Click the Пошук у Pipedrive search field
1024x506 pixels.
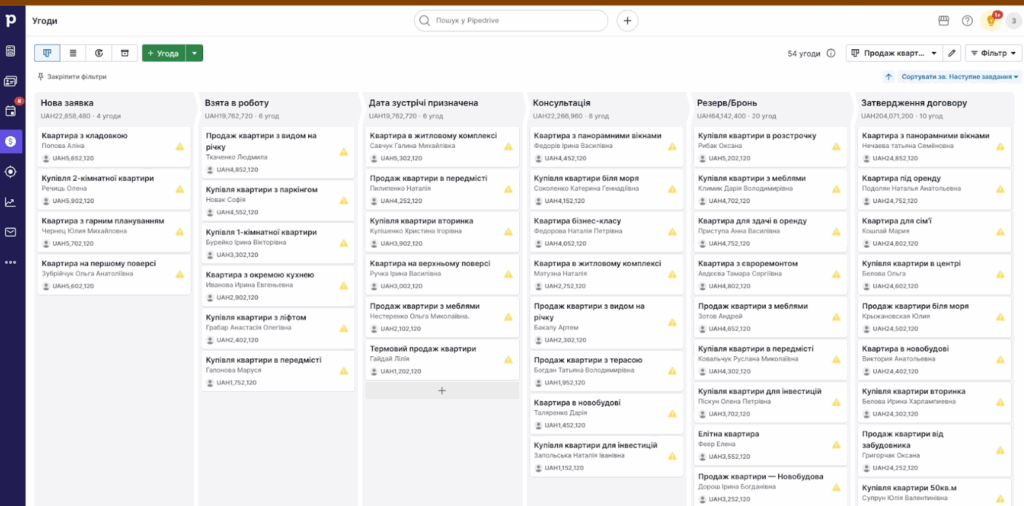pos(511,20)
